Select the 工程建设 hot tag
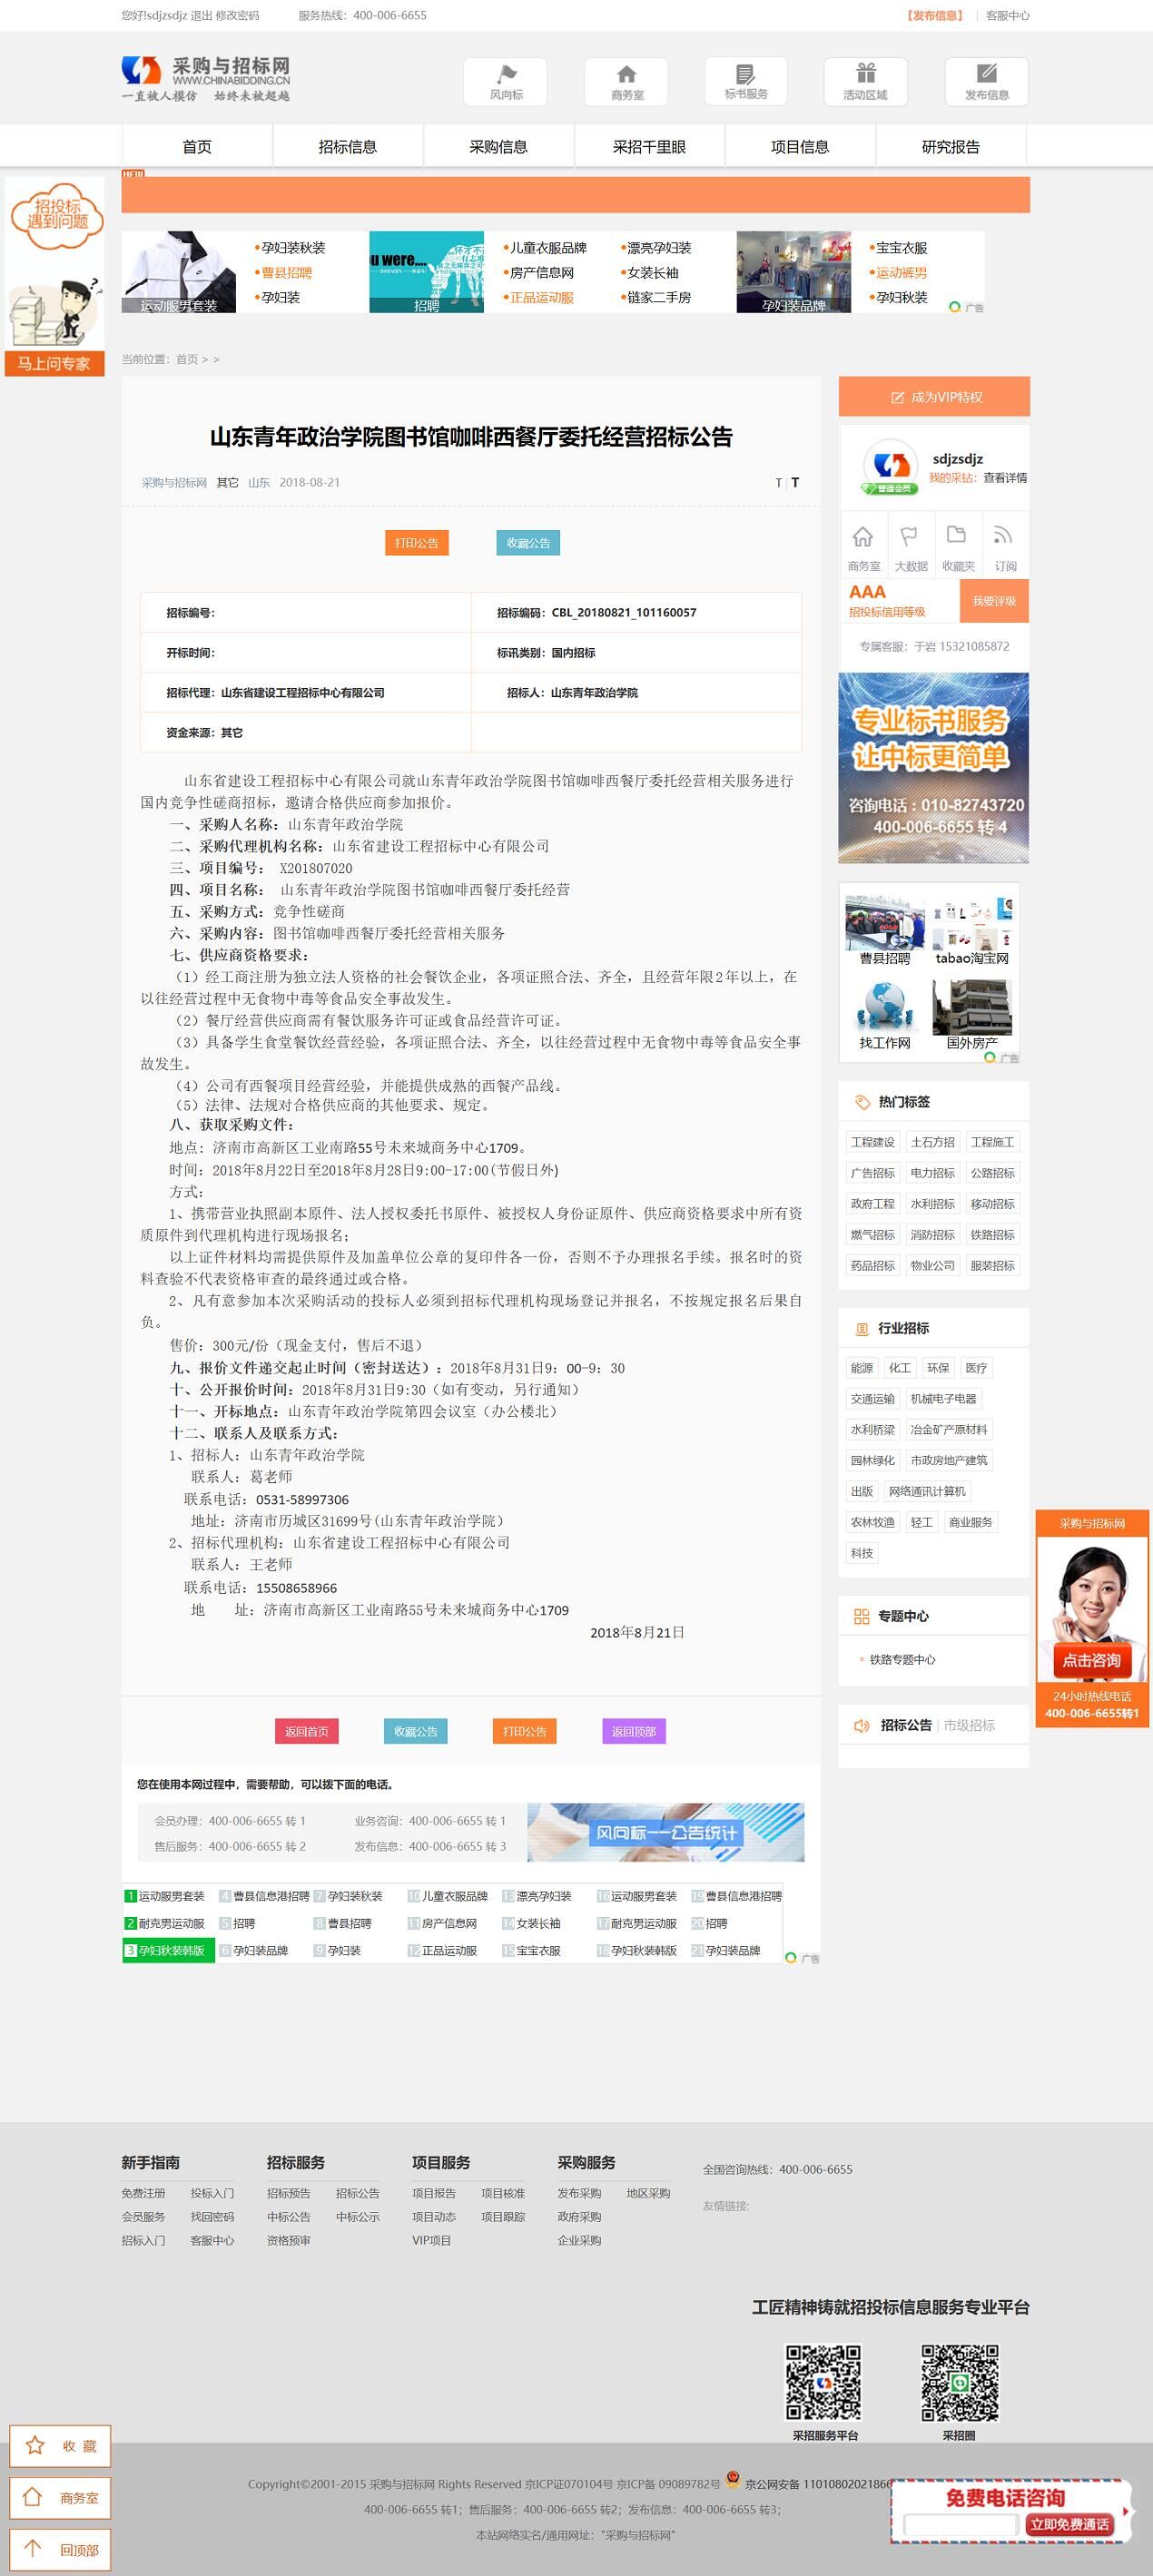The height and width of the screenshot is (2576, 1153). pyautogui.click(x=872, y=1142)
